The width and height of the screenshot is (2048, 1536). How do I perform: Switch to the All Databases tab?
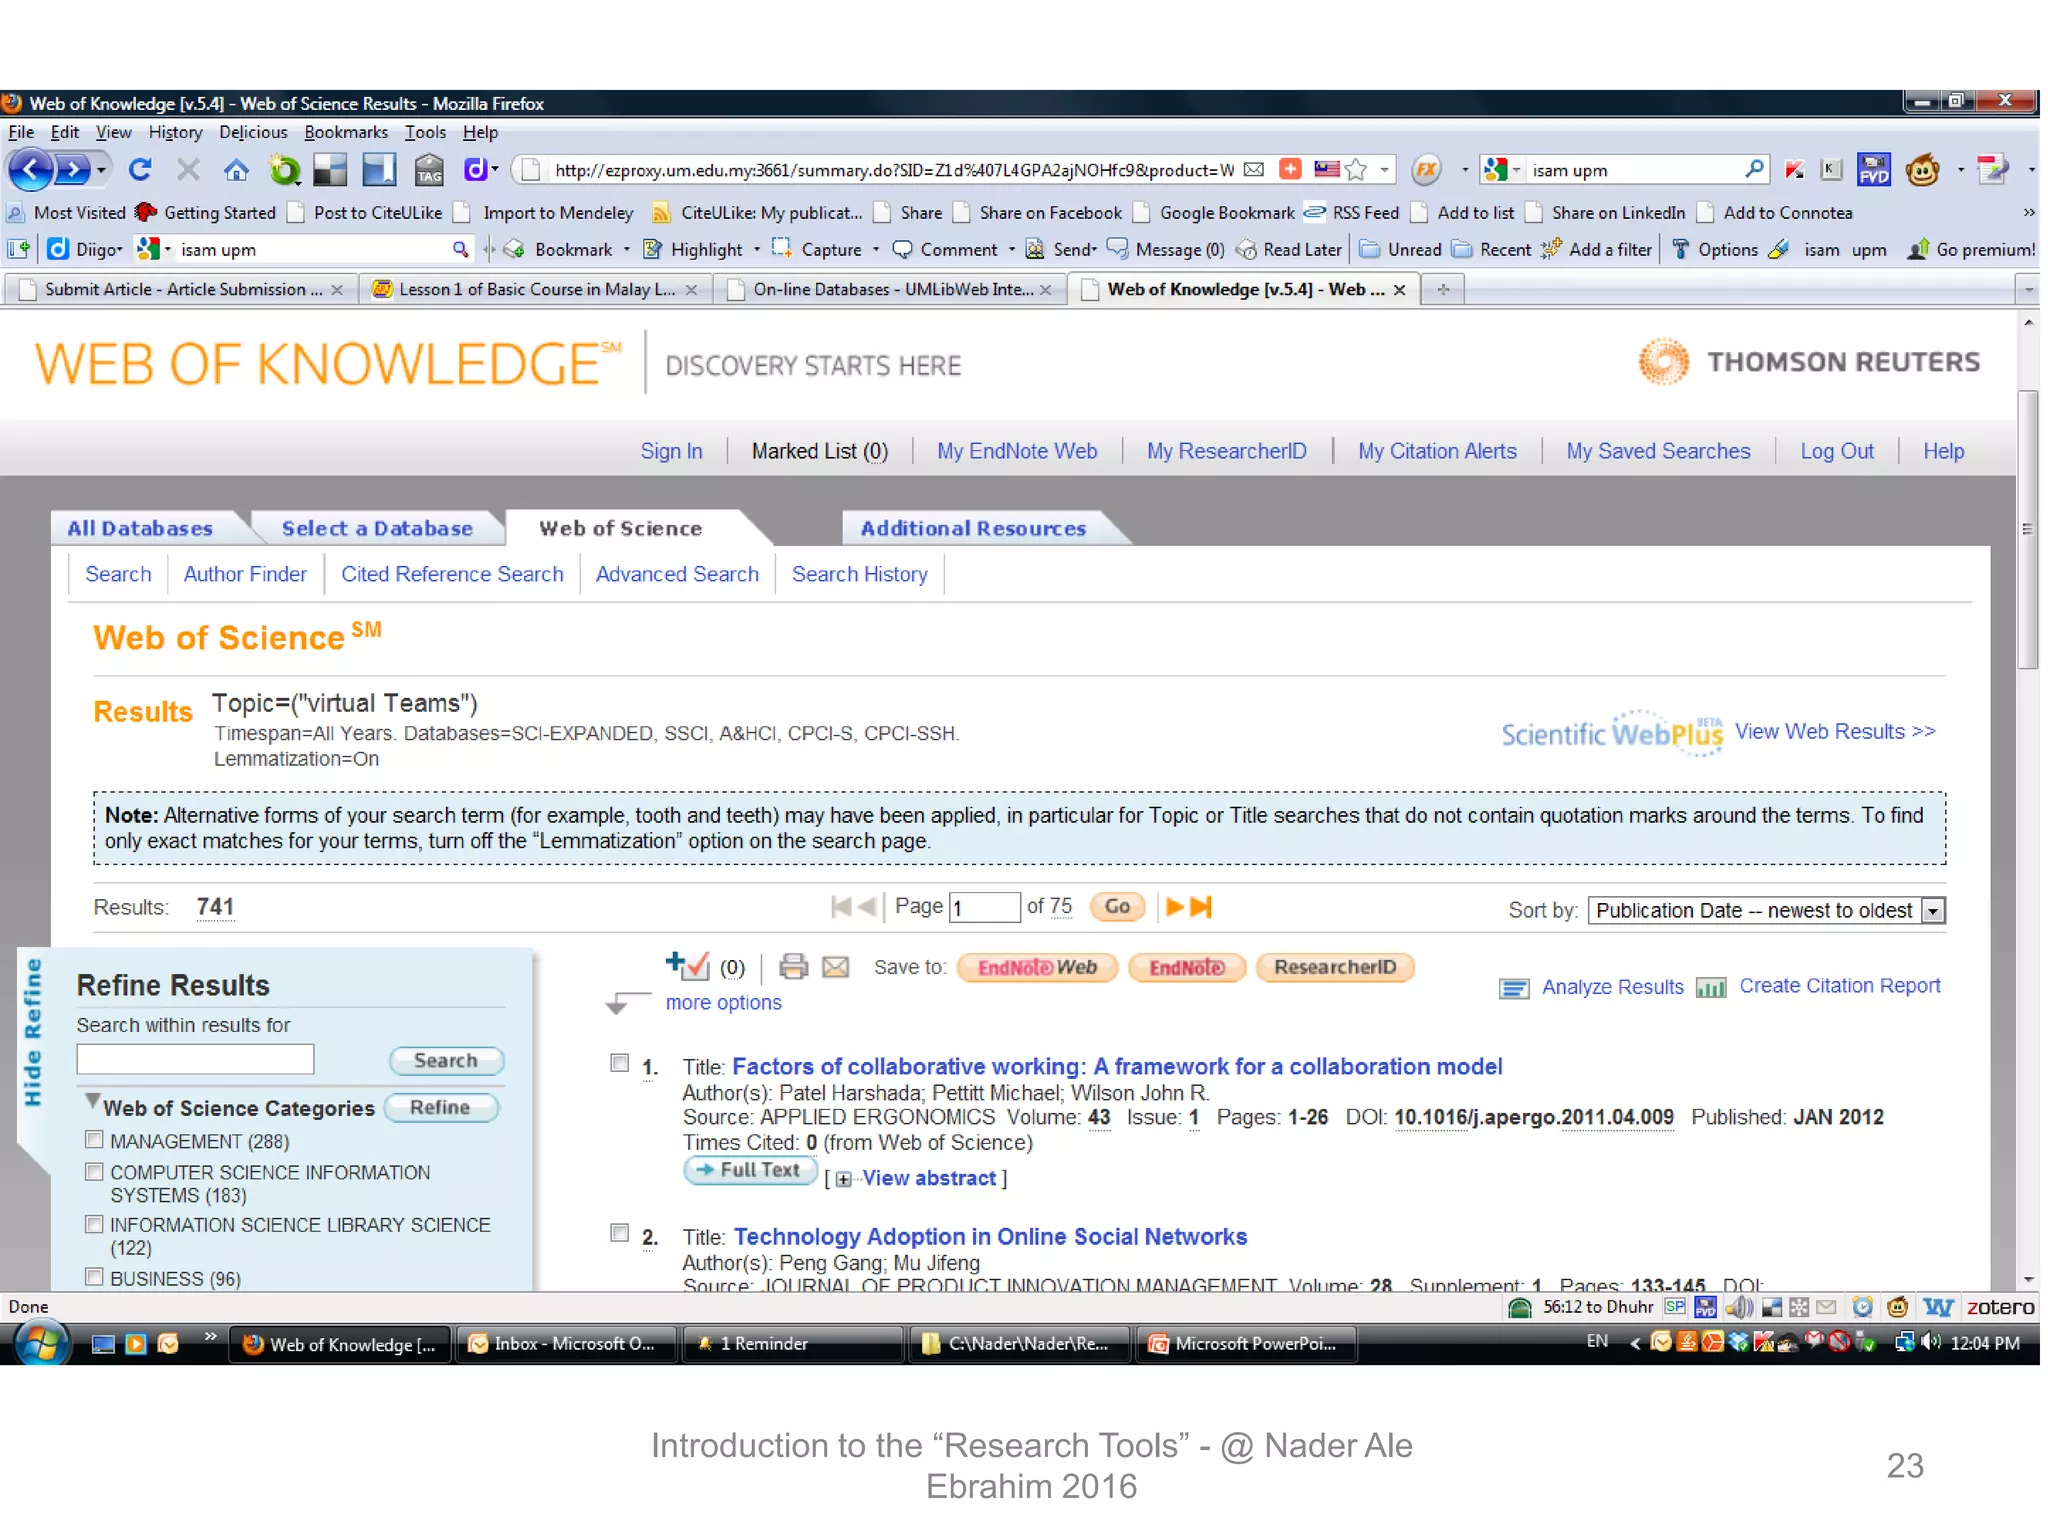[140, 528]
